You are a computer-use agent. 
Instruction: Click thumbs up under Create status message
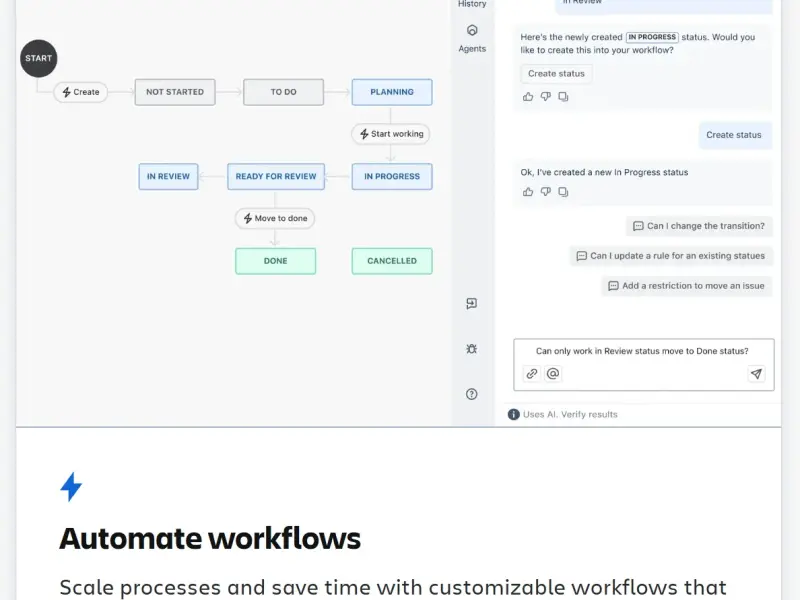pyautogui.click(x=528, y=97)
